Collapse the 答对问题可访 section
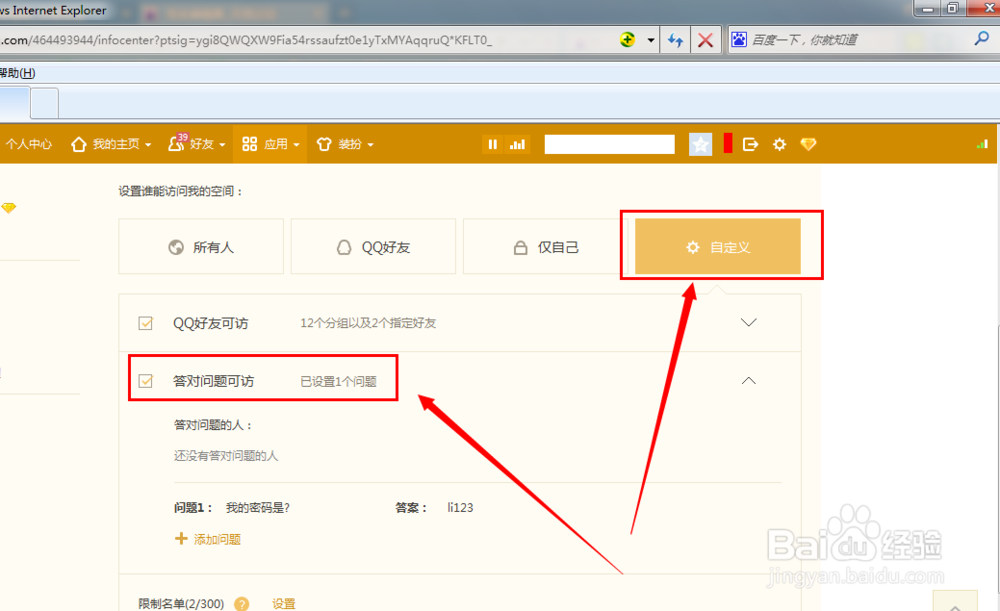 tap(748, 380)
